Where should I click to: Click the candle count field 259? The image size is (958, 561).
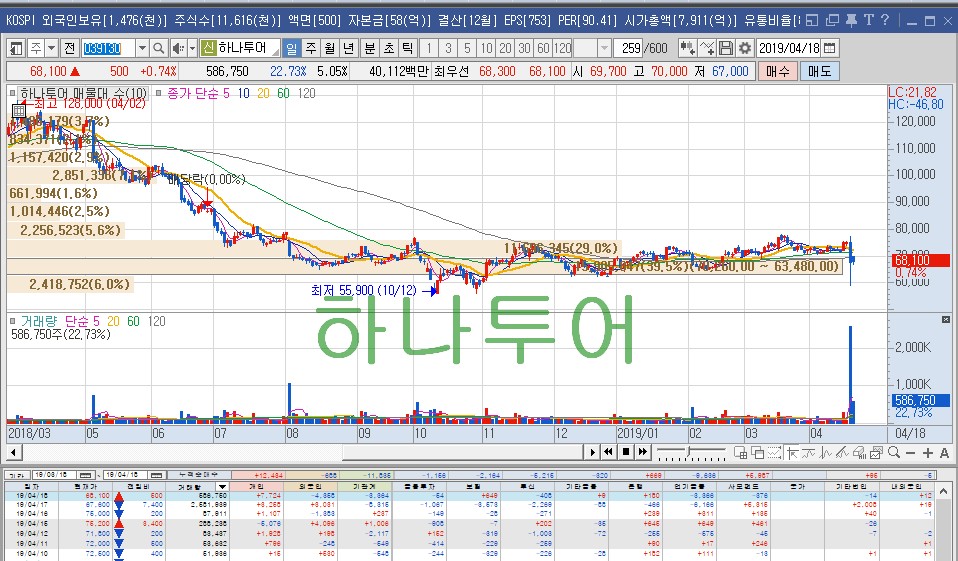coord(628,48)
